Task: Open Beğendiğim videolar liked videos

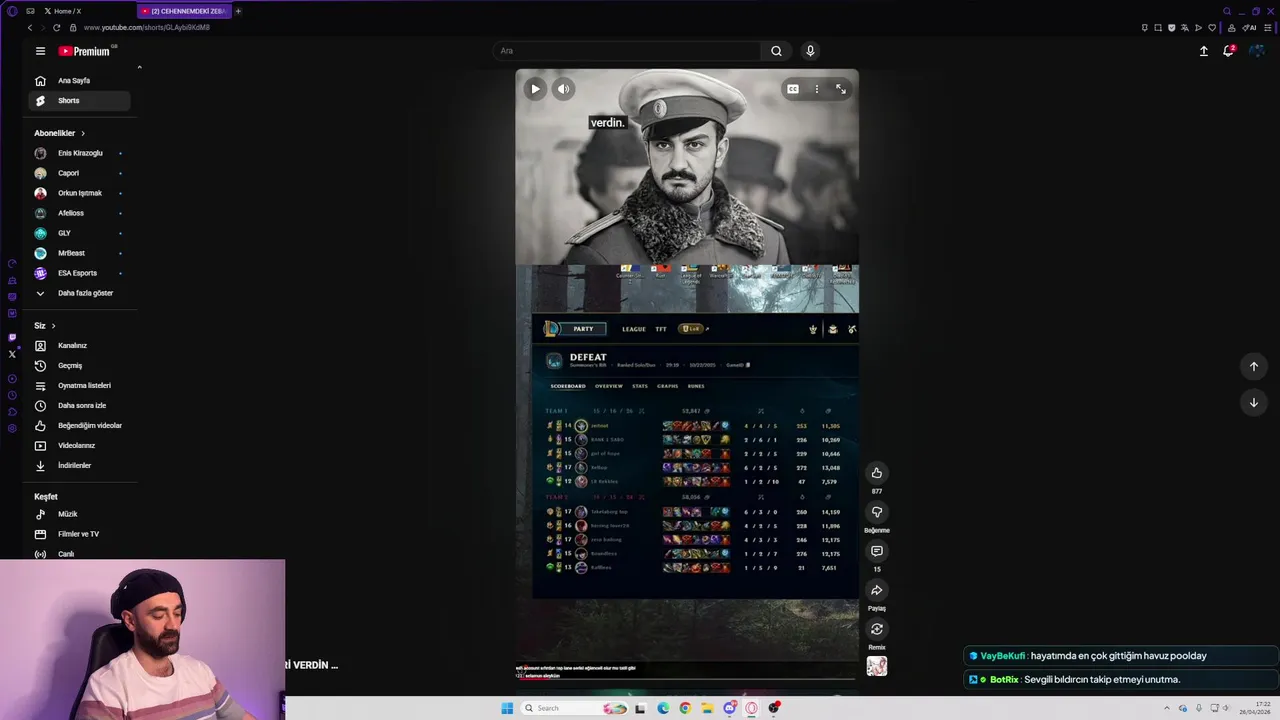Action: 80,426
